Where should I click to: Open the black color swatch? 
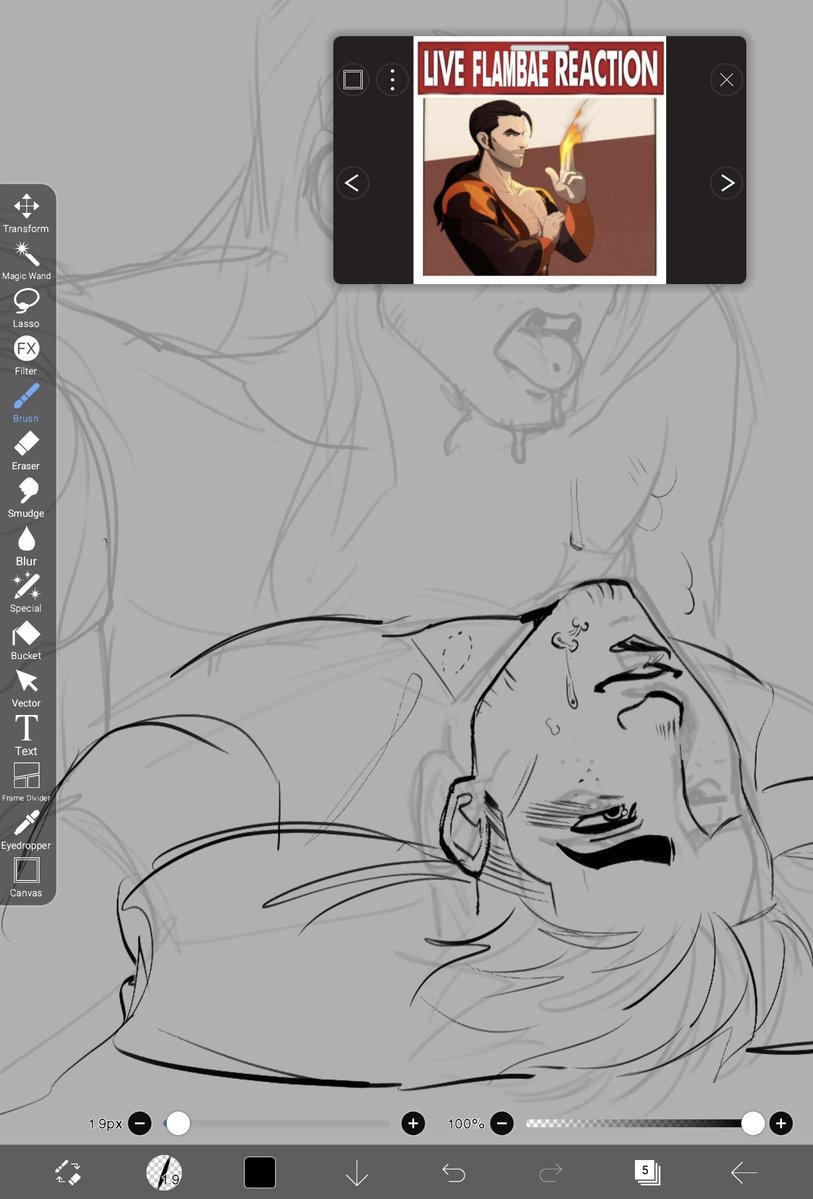point(260,1172)
